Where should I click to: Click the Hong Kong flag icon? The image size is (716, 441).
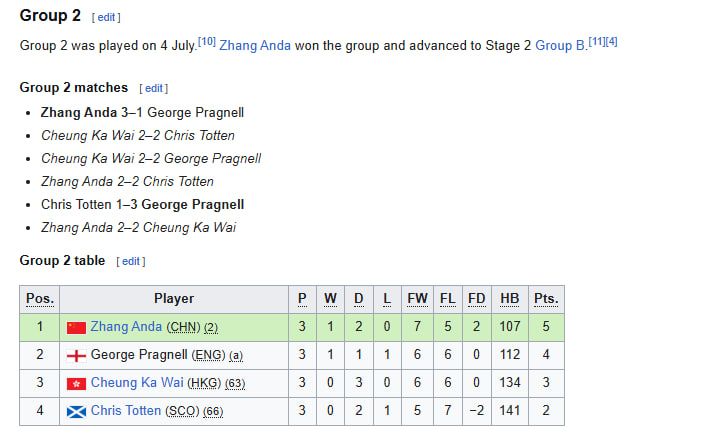[76, 383]
